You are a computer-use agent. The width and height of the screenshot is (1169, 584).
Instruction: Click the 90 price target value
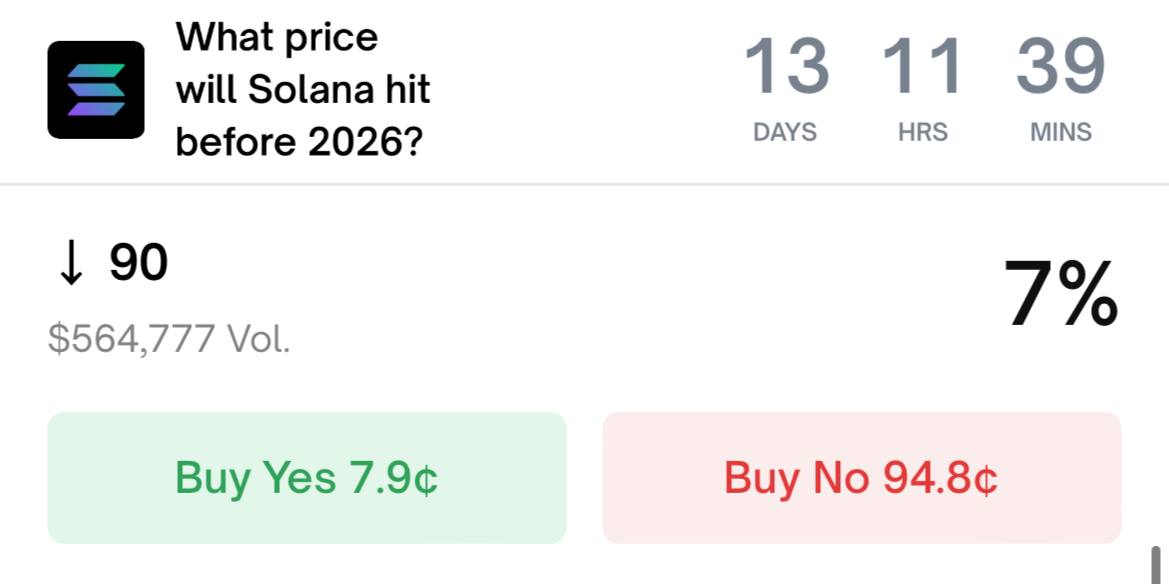(138, 264)
